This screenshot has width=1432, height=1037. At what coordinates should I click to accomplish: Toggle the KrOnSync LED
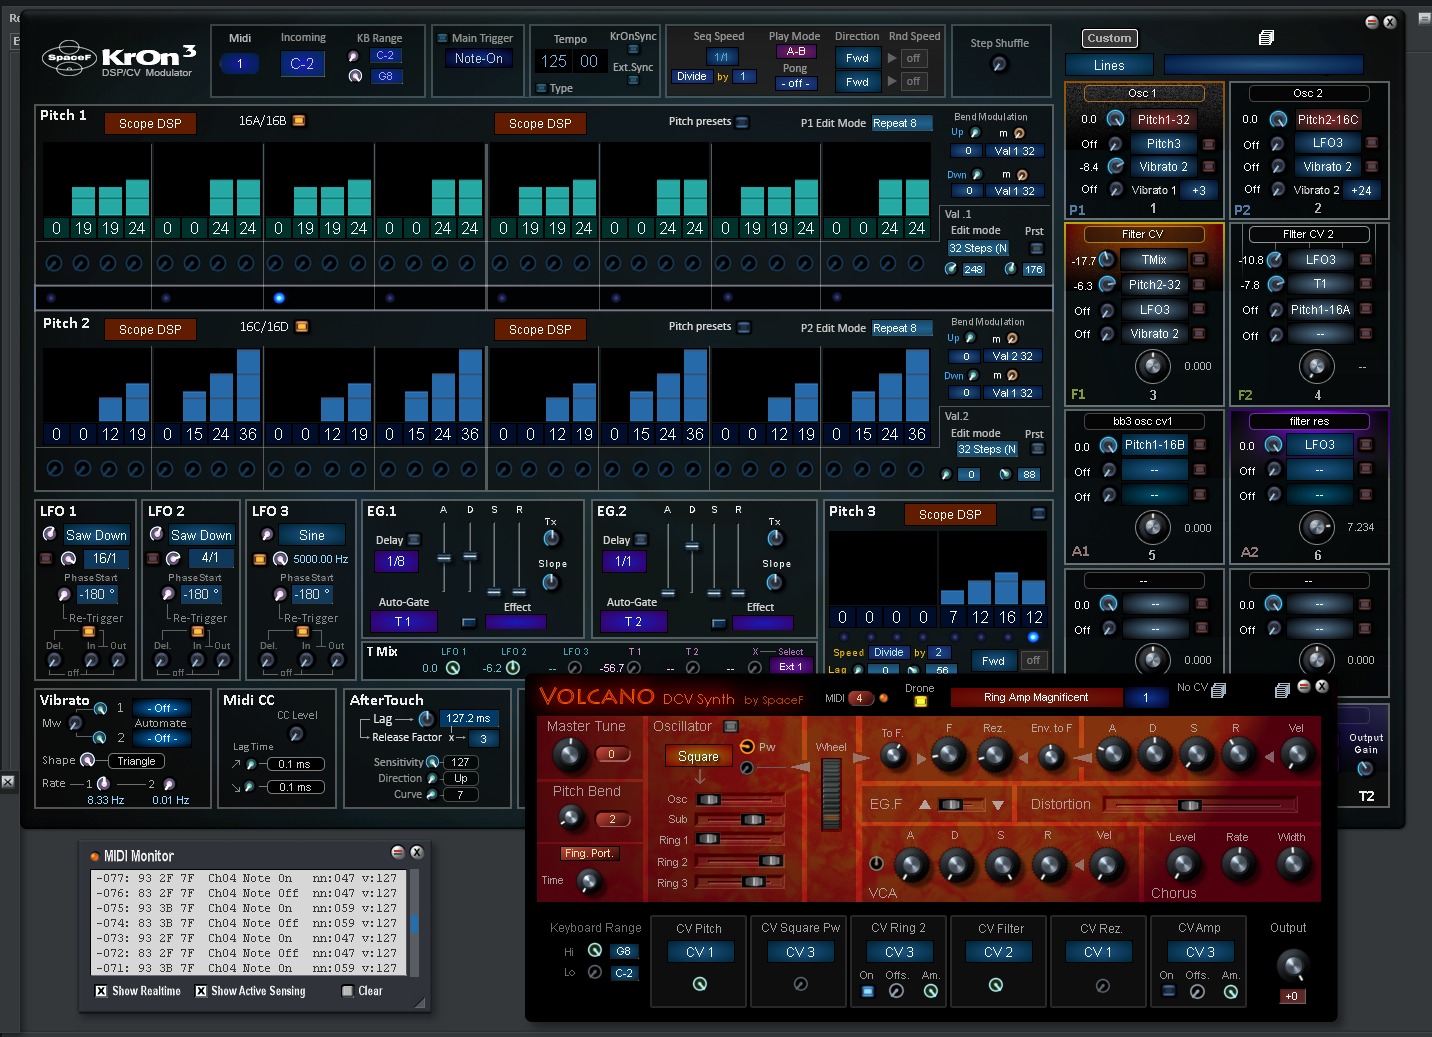tap(633, 50)
